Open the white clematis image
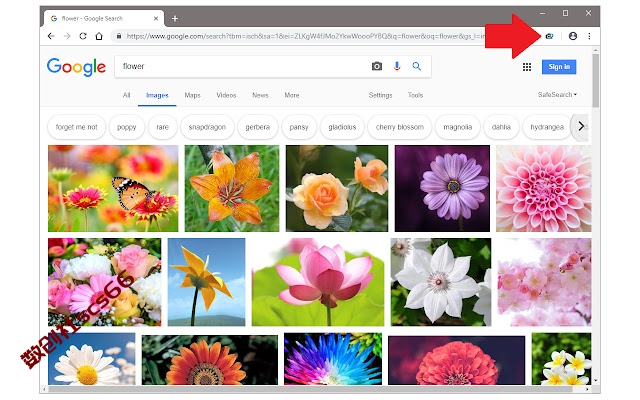640x400 pixels. click(x=441, y=282)
